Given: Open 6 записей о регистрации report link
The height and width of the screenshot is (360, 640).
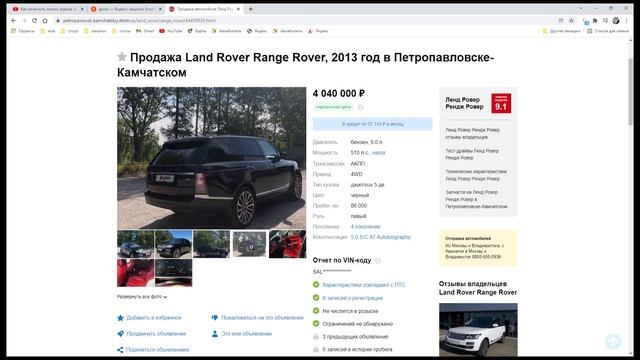Looking at the screenshot, I should (x=353, y=298).
